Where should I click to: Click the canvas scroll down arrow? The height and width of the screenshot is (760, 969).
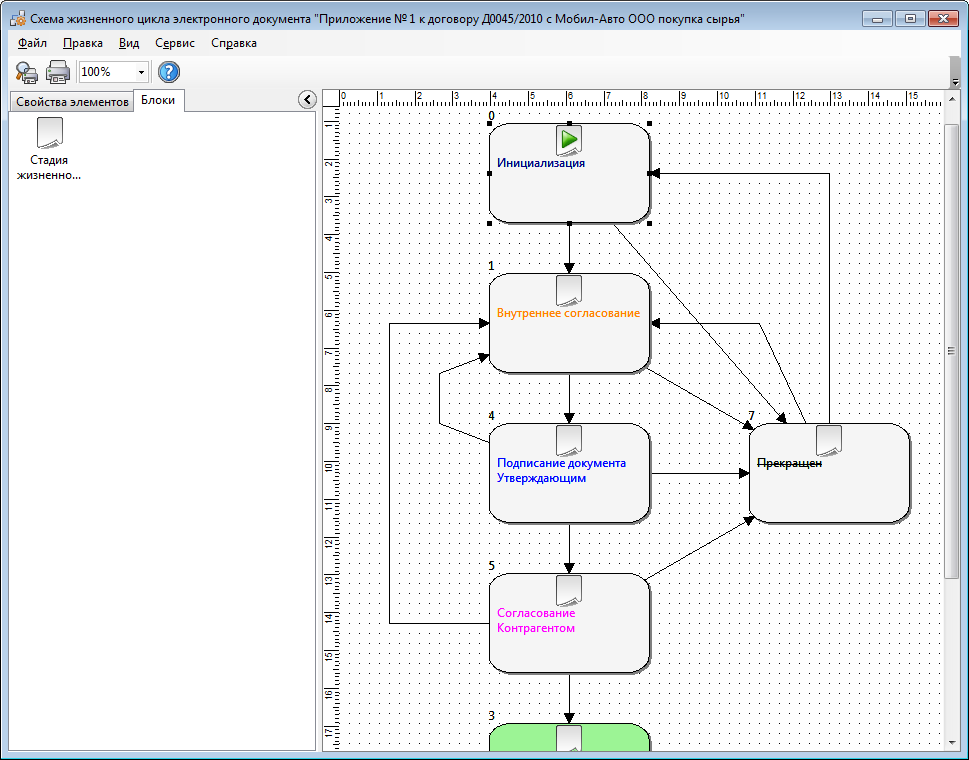pyautogui.click(x=952, y=742)
